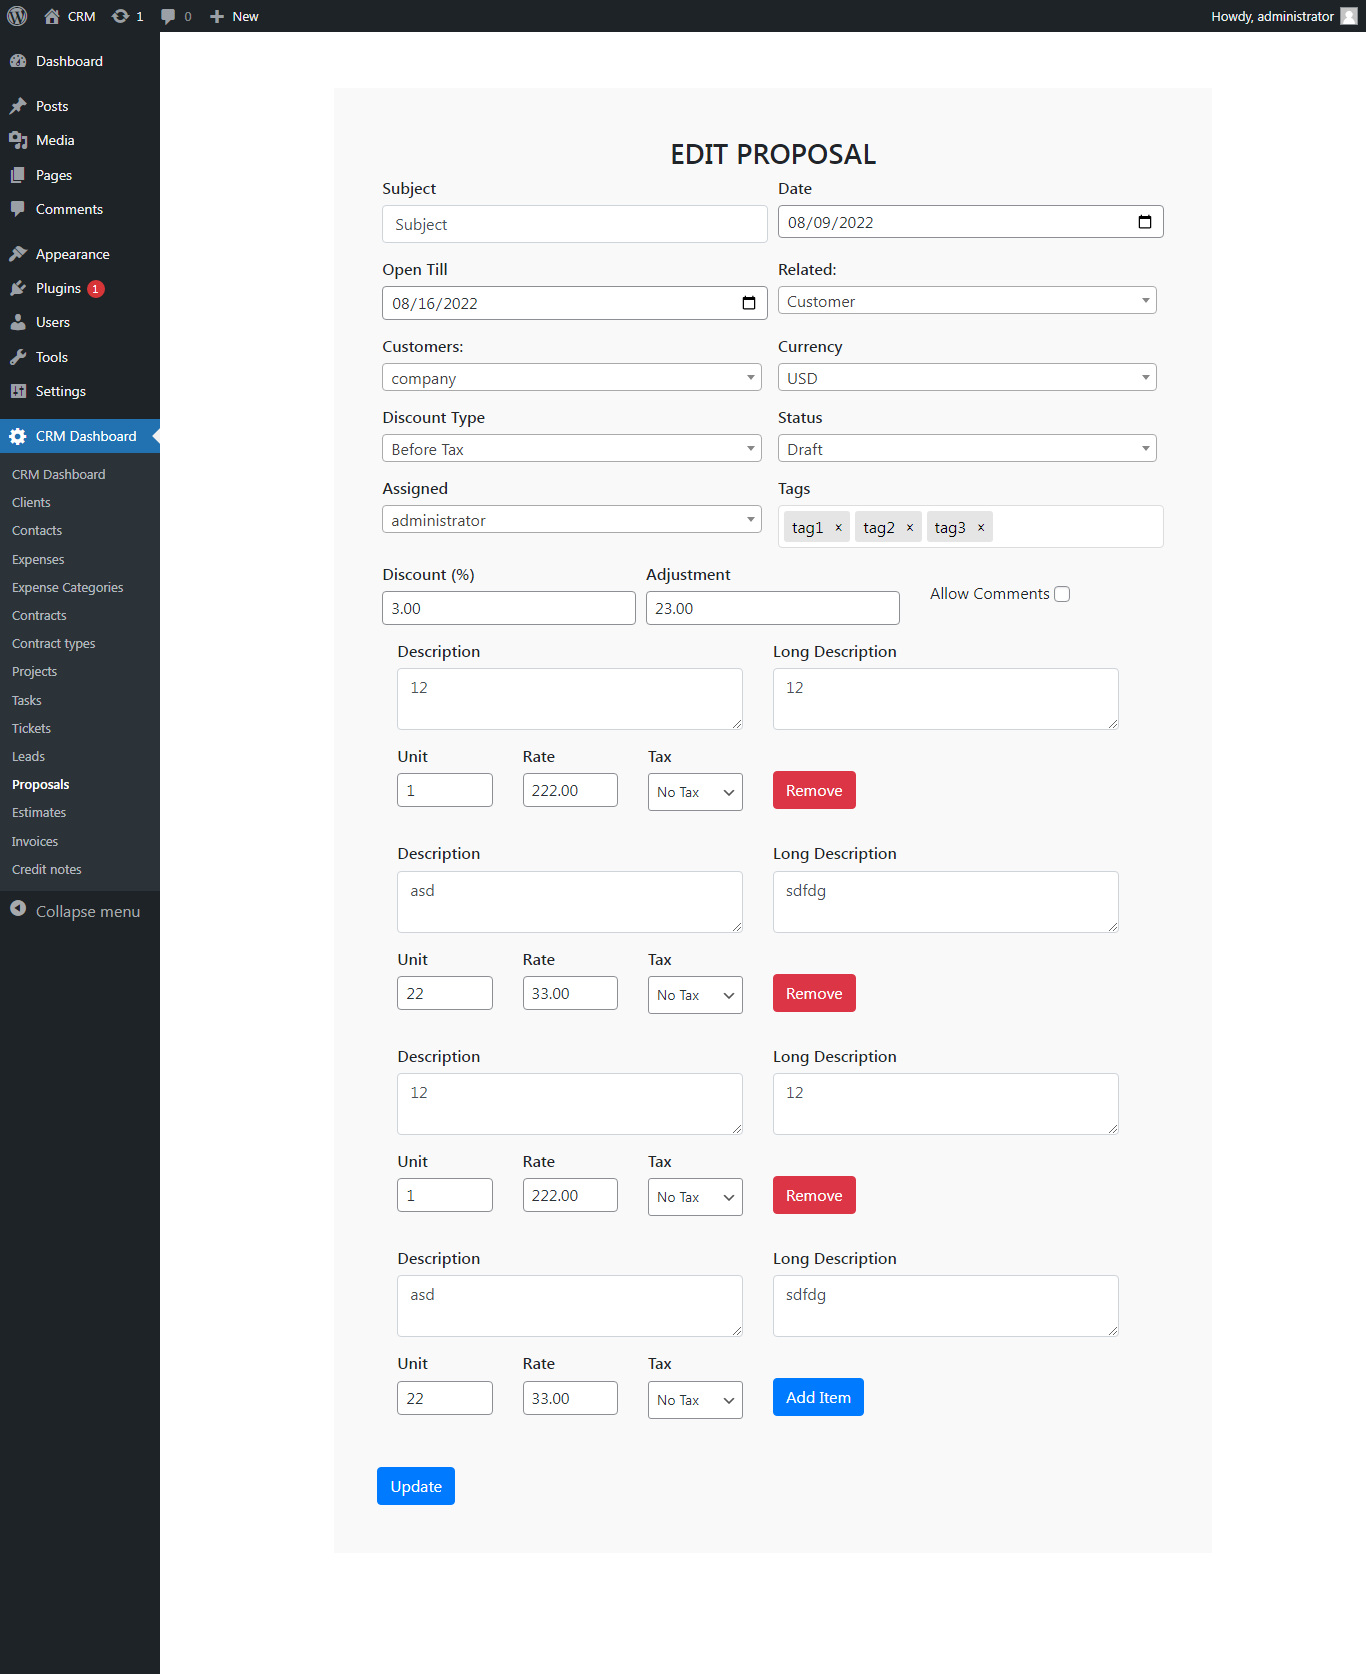Remove tag2 with its x icon
The width and height of the screenshot is (1366, 1674).
pos(910,528)
